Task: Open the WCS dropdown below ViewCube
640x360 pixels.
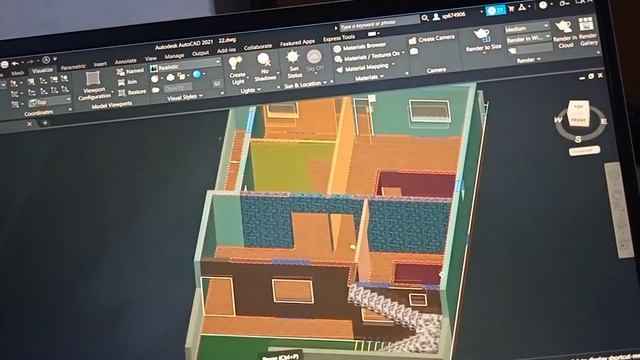Action: pos(584,151)
